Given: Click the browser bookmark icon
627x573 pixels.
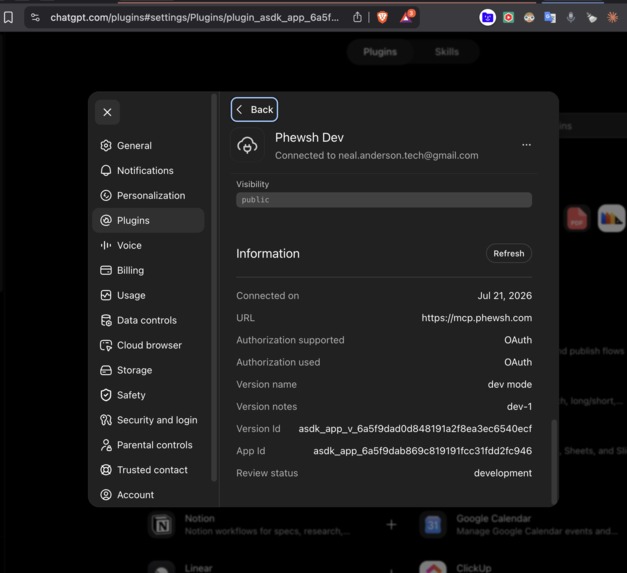Looking at the screenshot, I should [x=8, y=17].
